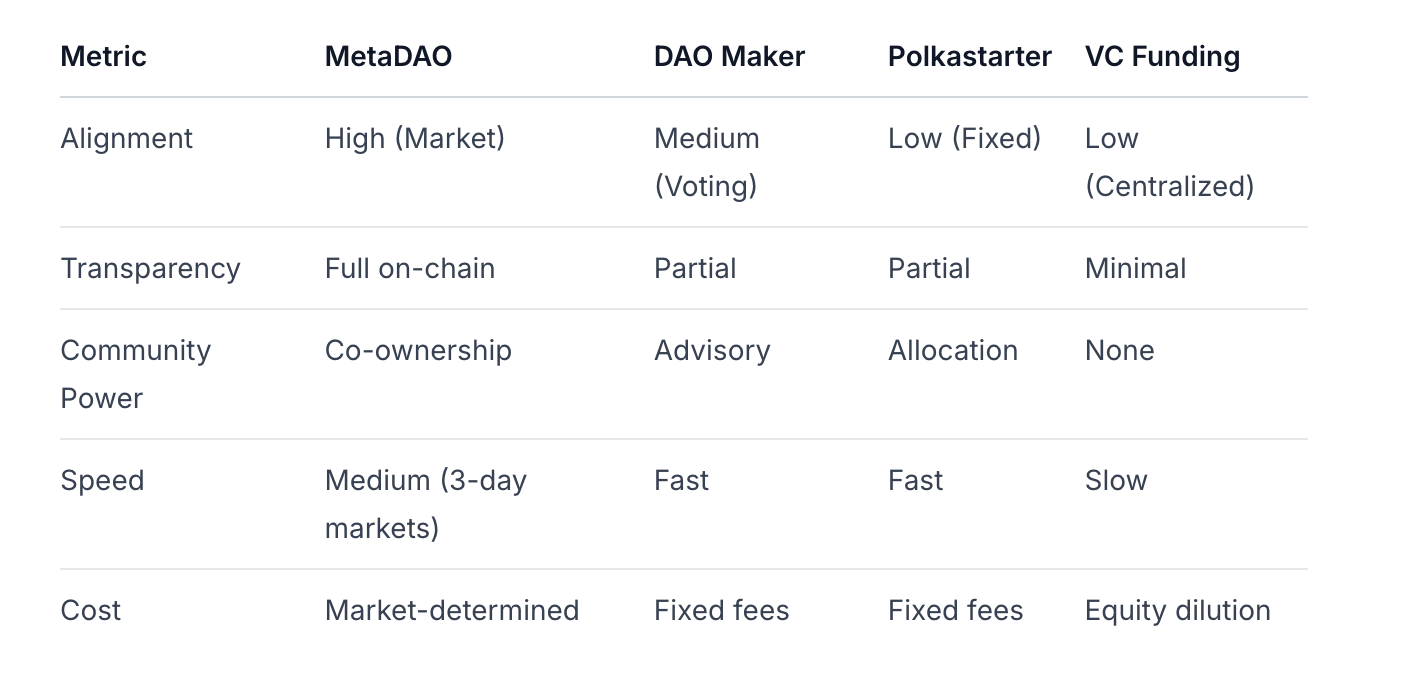
Task: Click the Cost row label
Action: click(x=90, y=610)
